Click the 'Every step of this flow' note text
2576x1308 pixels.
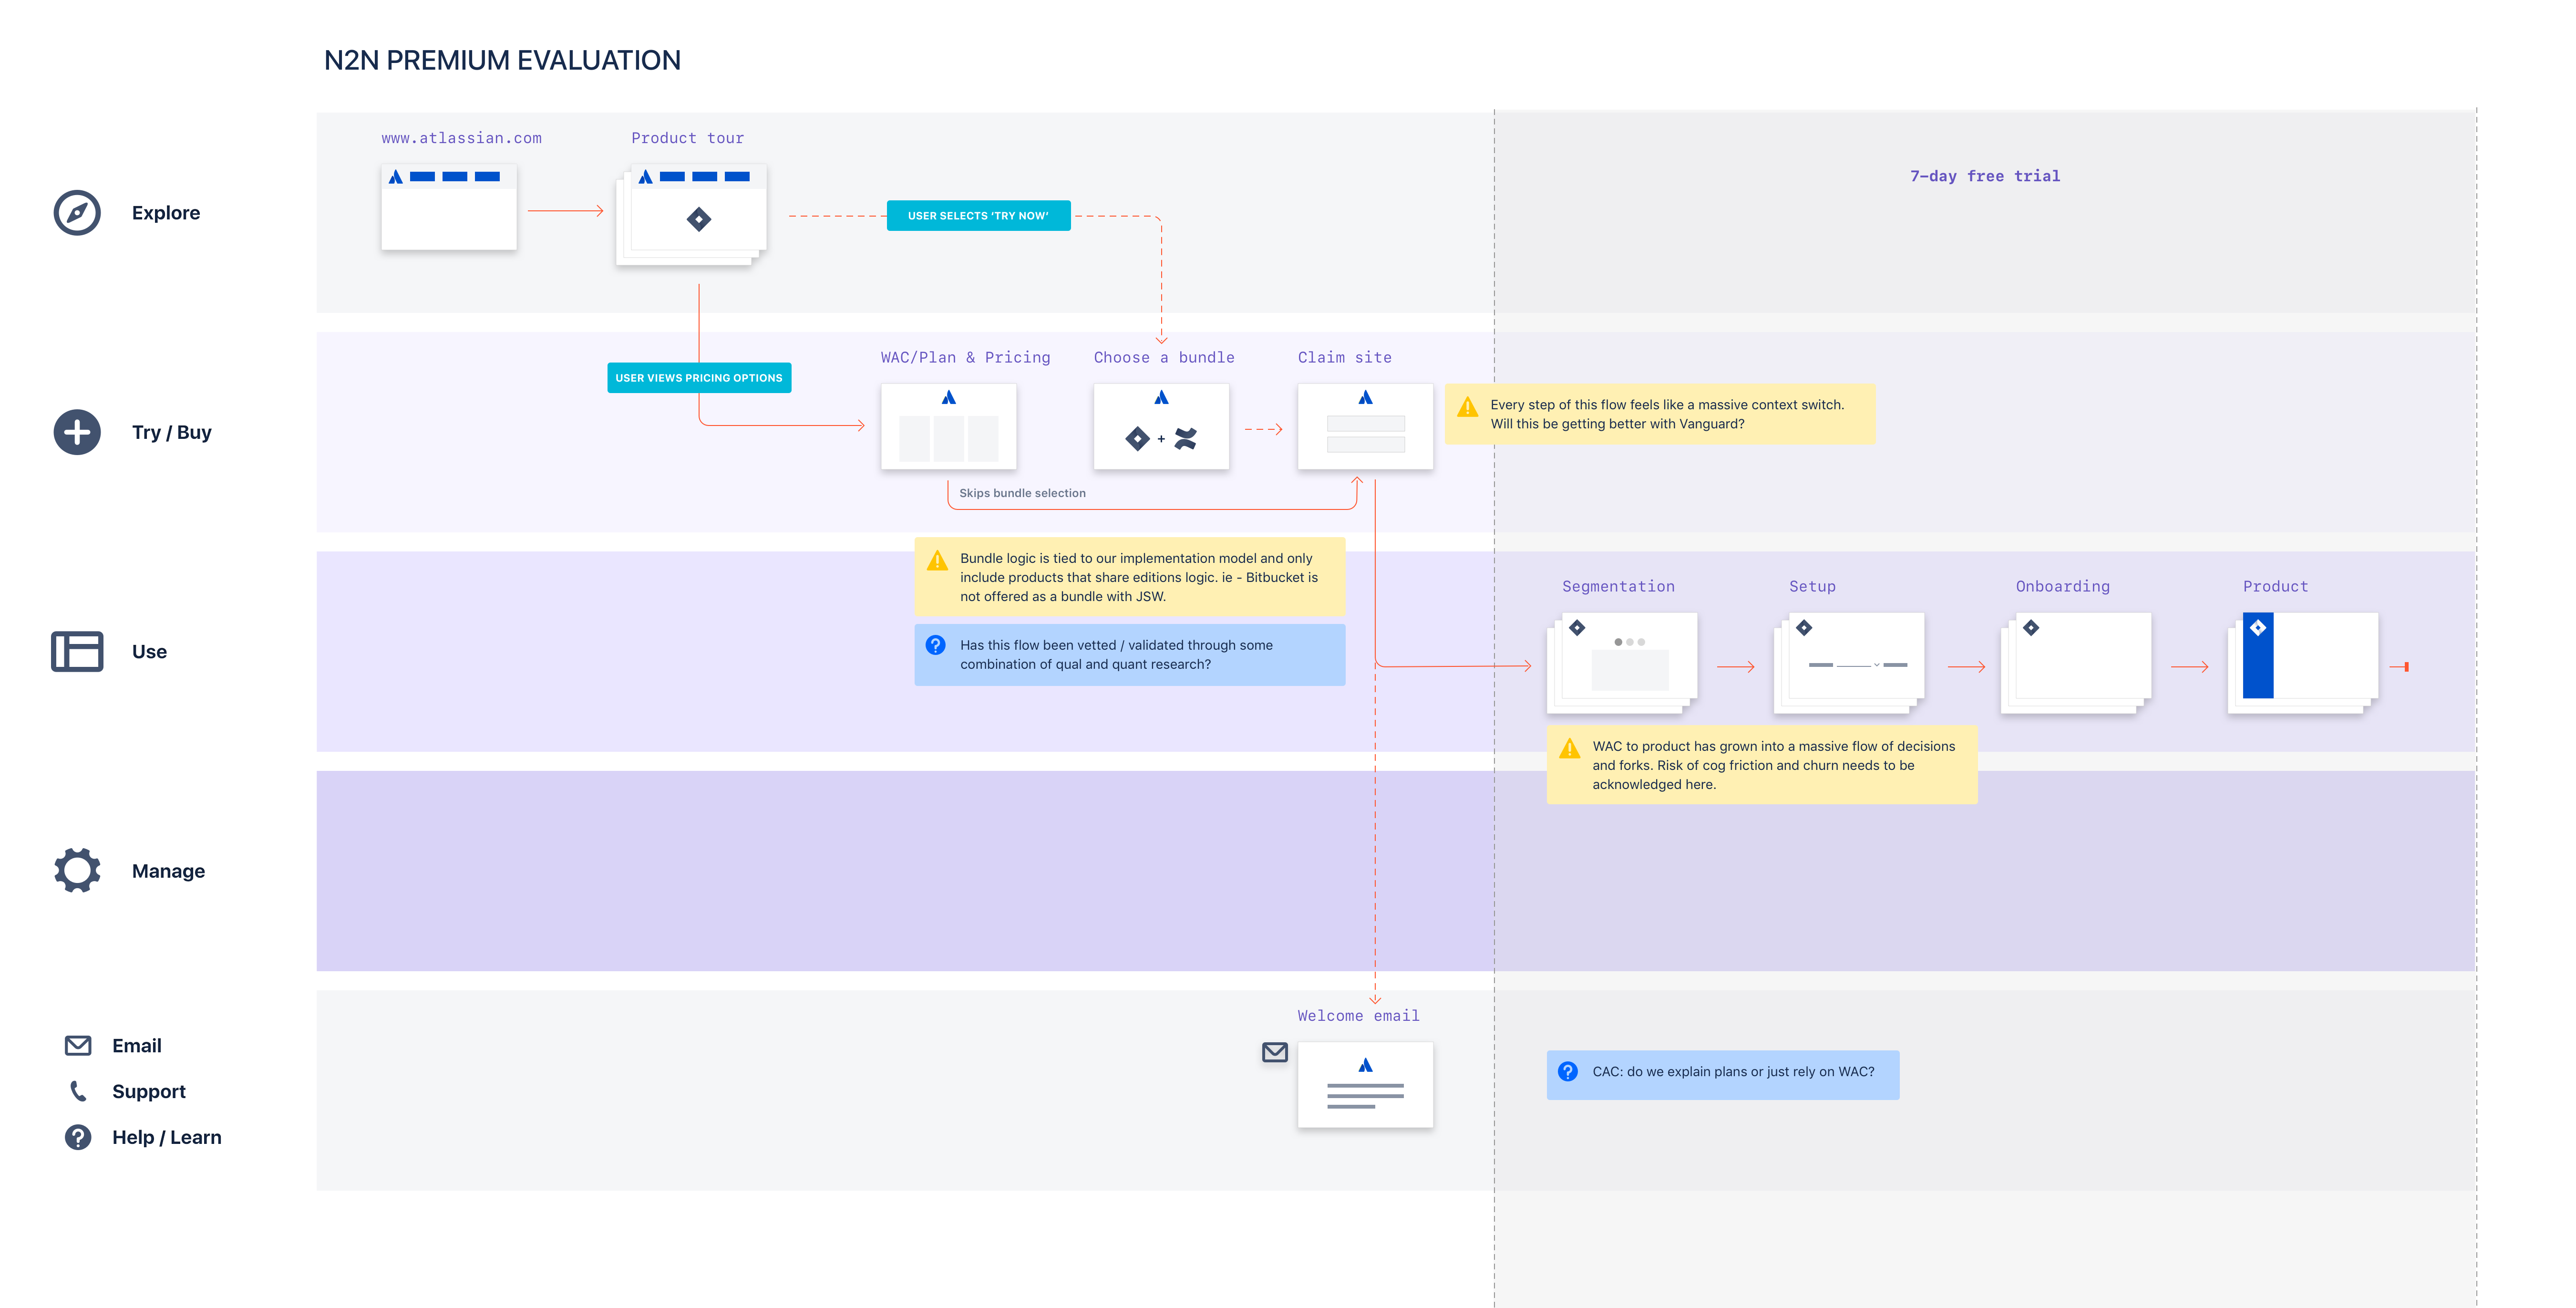pos(1667,414)
